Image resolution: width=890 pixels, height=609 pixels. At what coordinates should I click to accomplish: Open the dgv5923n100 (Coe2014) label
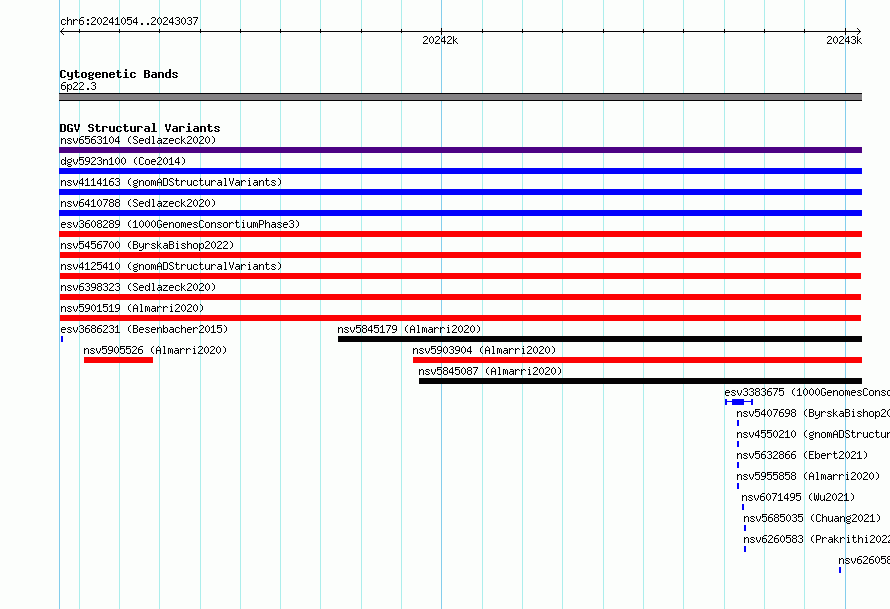click(x=123, y=161)
